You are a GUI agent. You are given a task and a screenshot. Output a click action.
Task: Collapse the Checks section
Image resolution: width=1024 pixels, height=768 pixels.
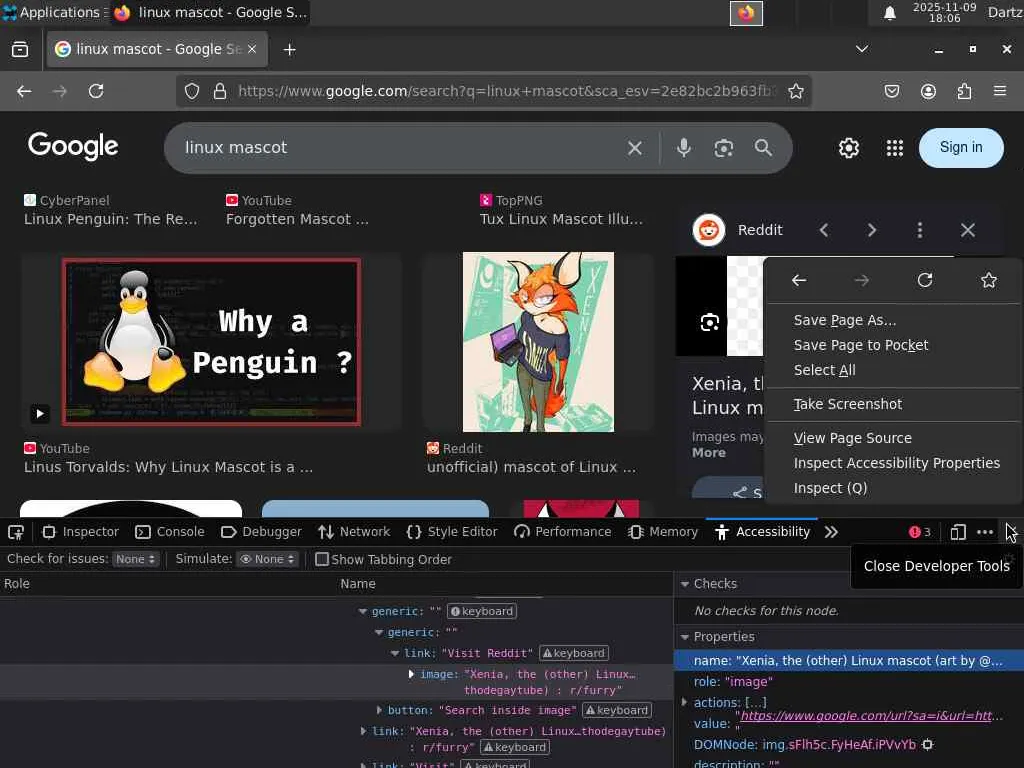coord(684,584)
